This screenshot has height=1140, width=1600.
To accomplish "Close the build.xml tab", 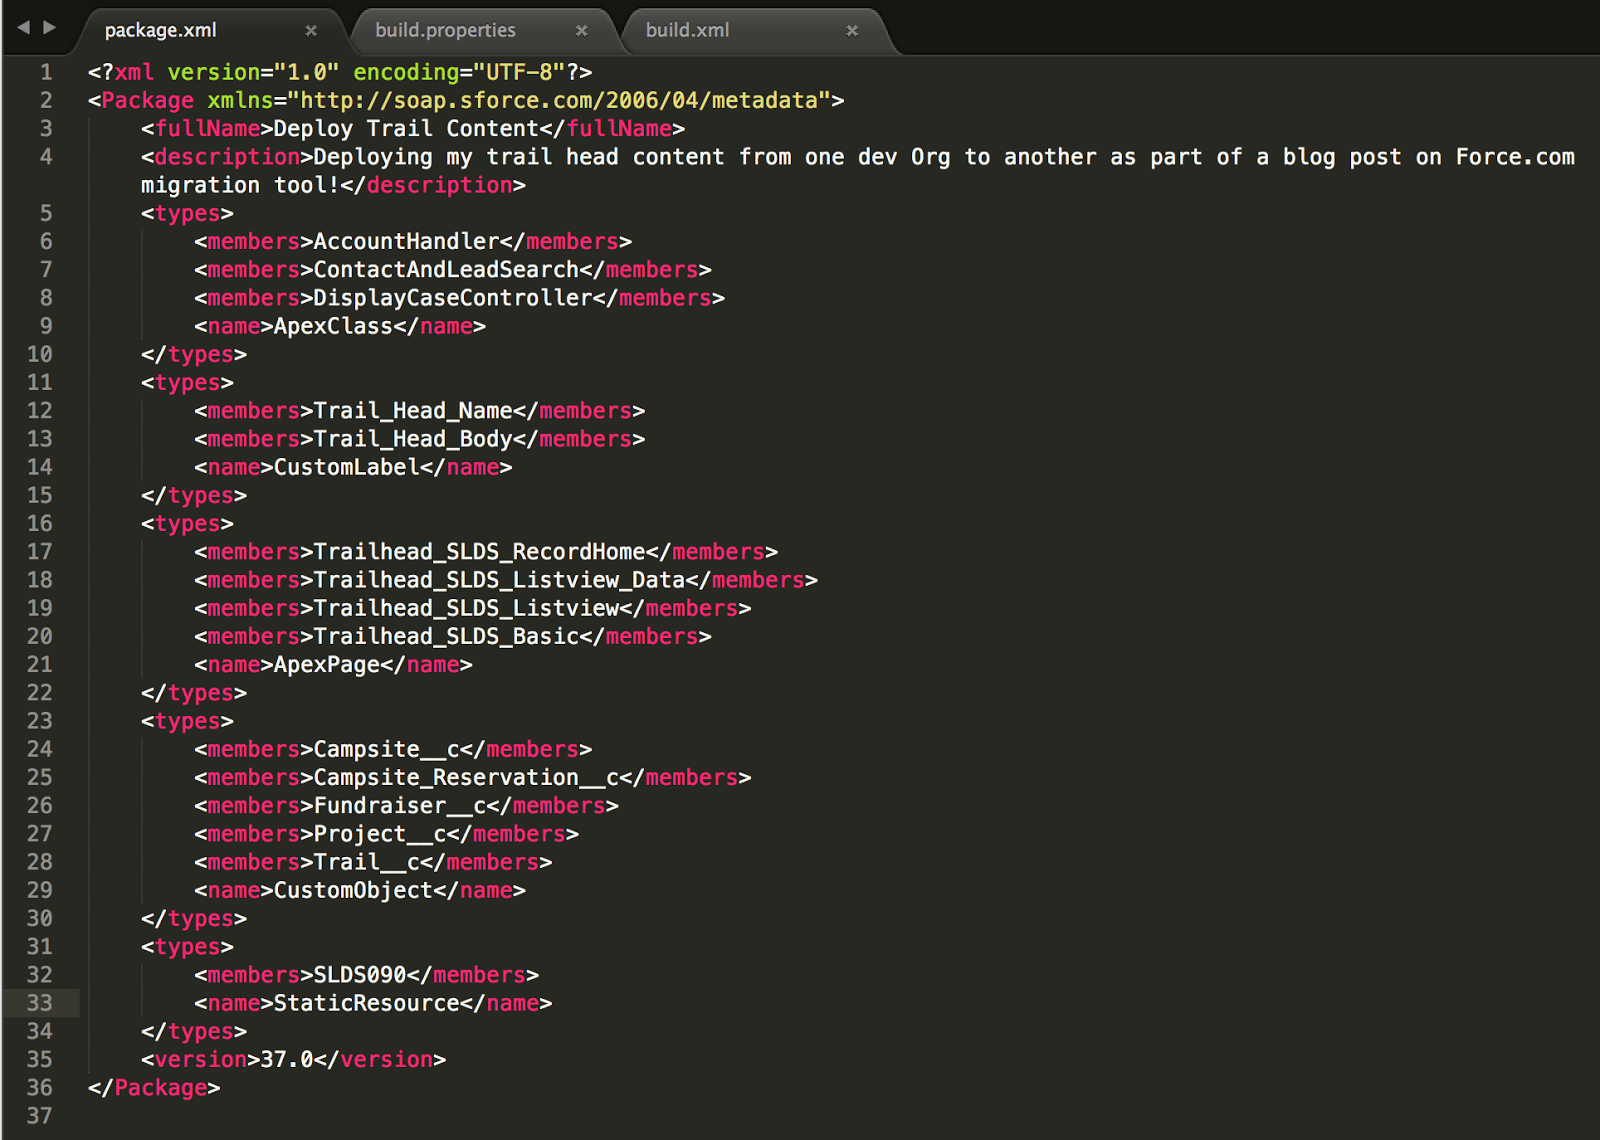I will [851, 30].
